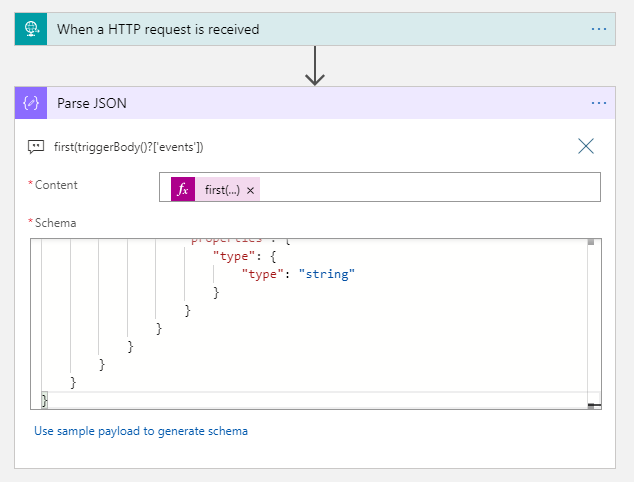
Task: Select the first(...) expression token
Action: pyautogui.click(x=222, y=190)
